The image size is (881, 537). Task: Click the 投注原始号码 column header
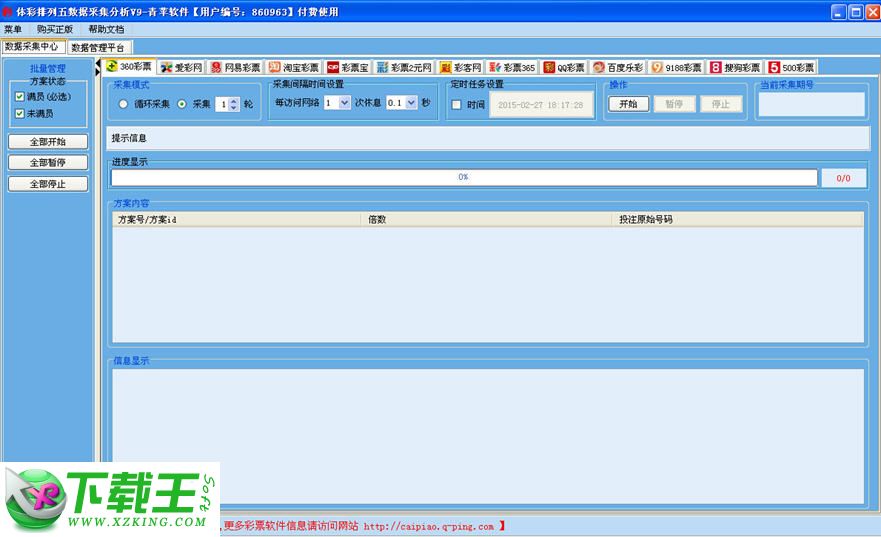pyautogui.click(x=738, y=220)
